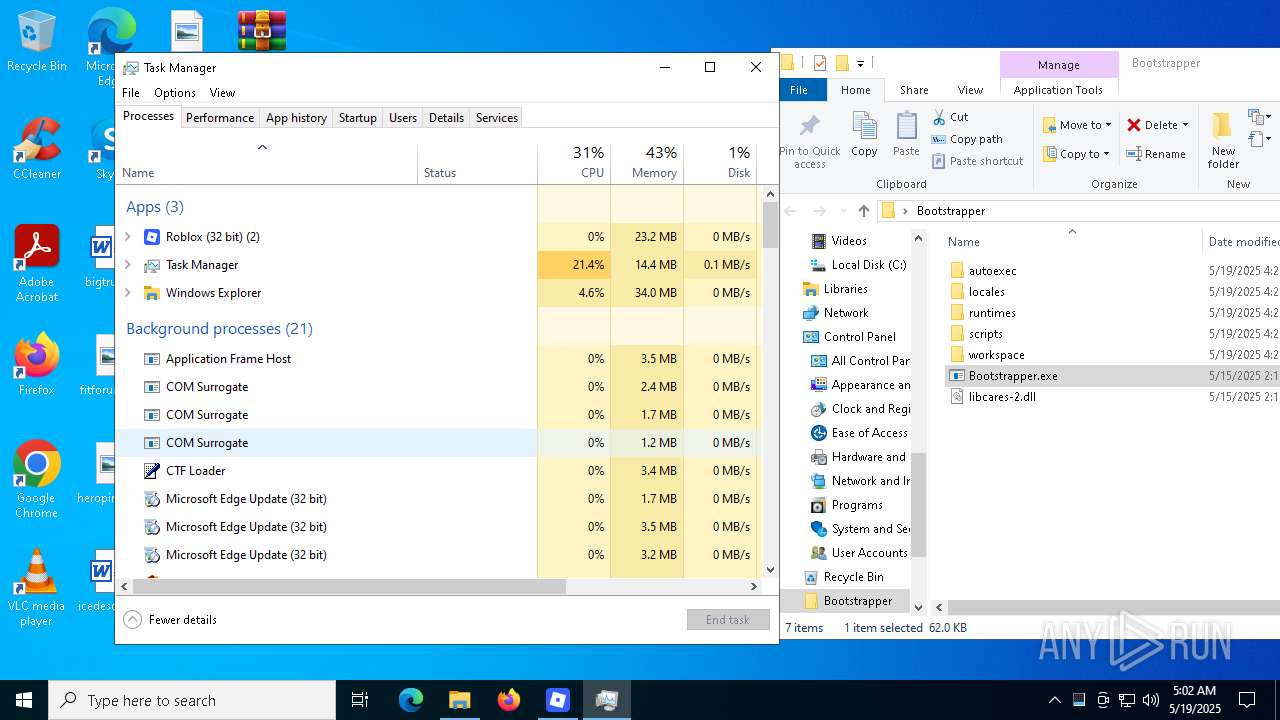The height and width of the screenshot is (720, 1280).
Task: Select the autoexec folder
Action: click(x=992, y=271)
